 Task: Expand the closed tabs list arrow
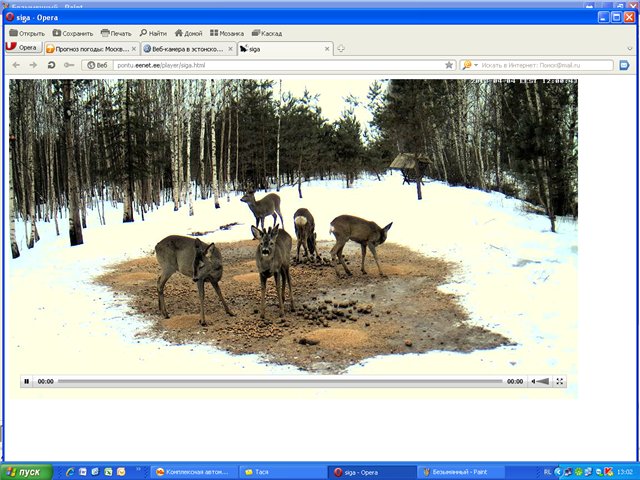(x=630, y=49)
